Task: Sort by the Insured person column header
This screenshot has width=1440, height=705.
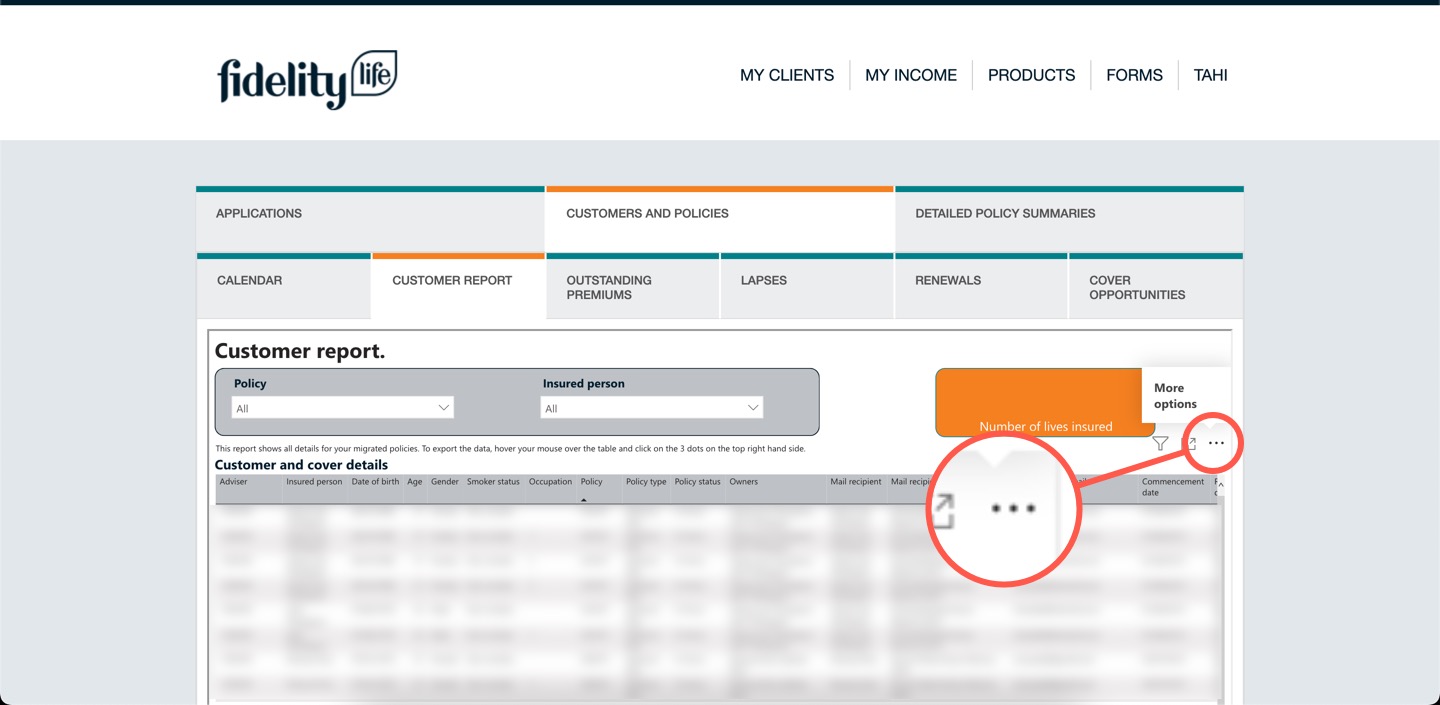Action: (x=314, y=482)
